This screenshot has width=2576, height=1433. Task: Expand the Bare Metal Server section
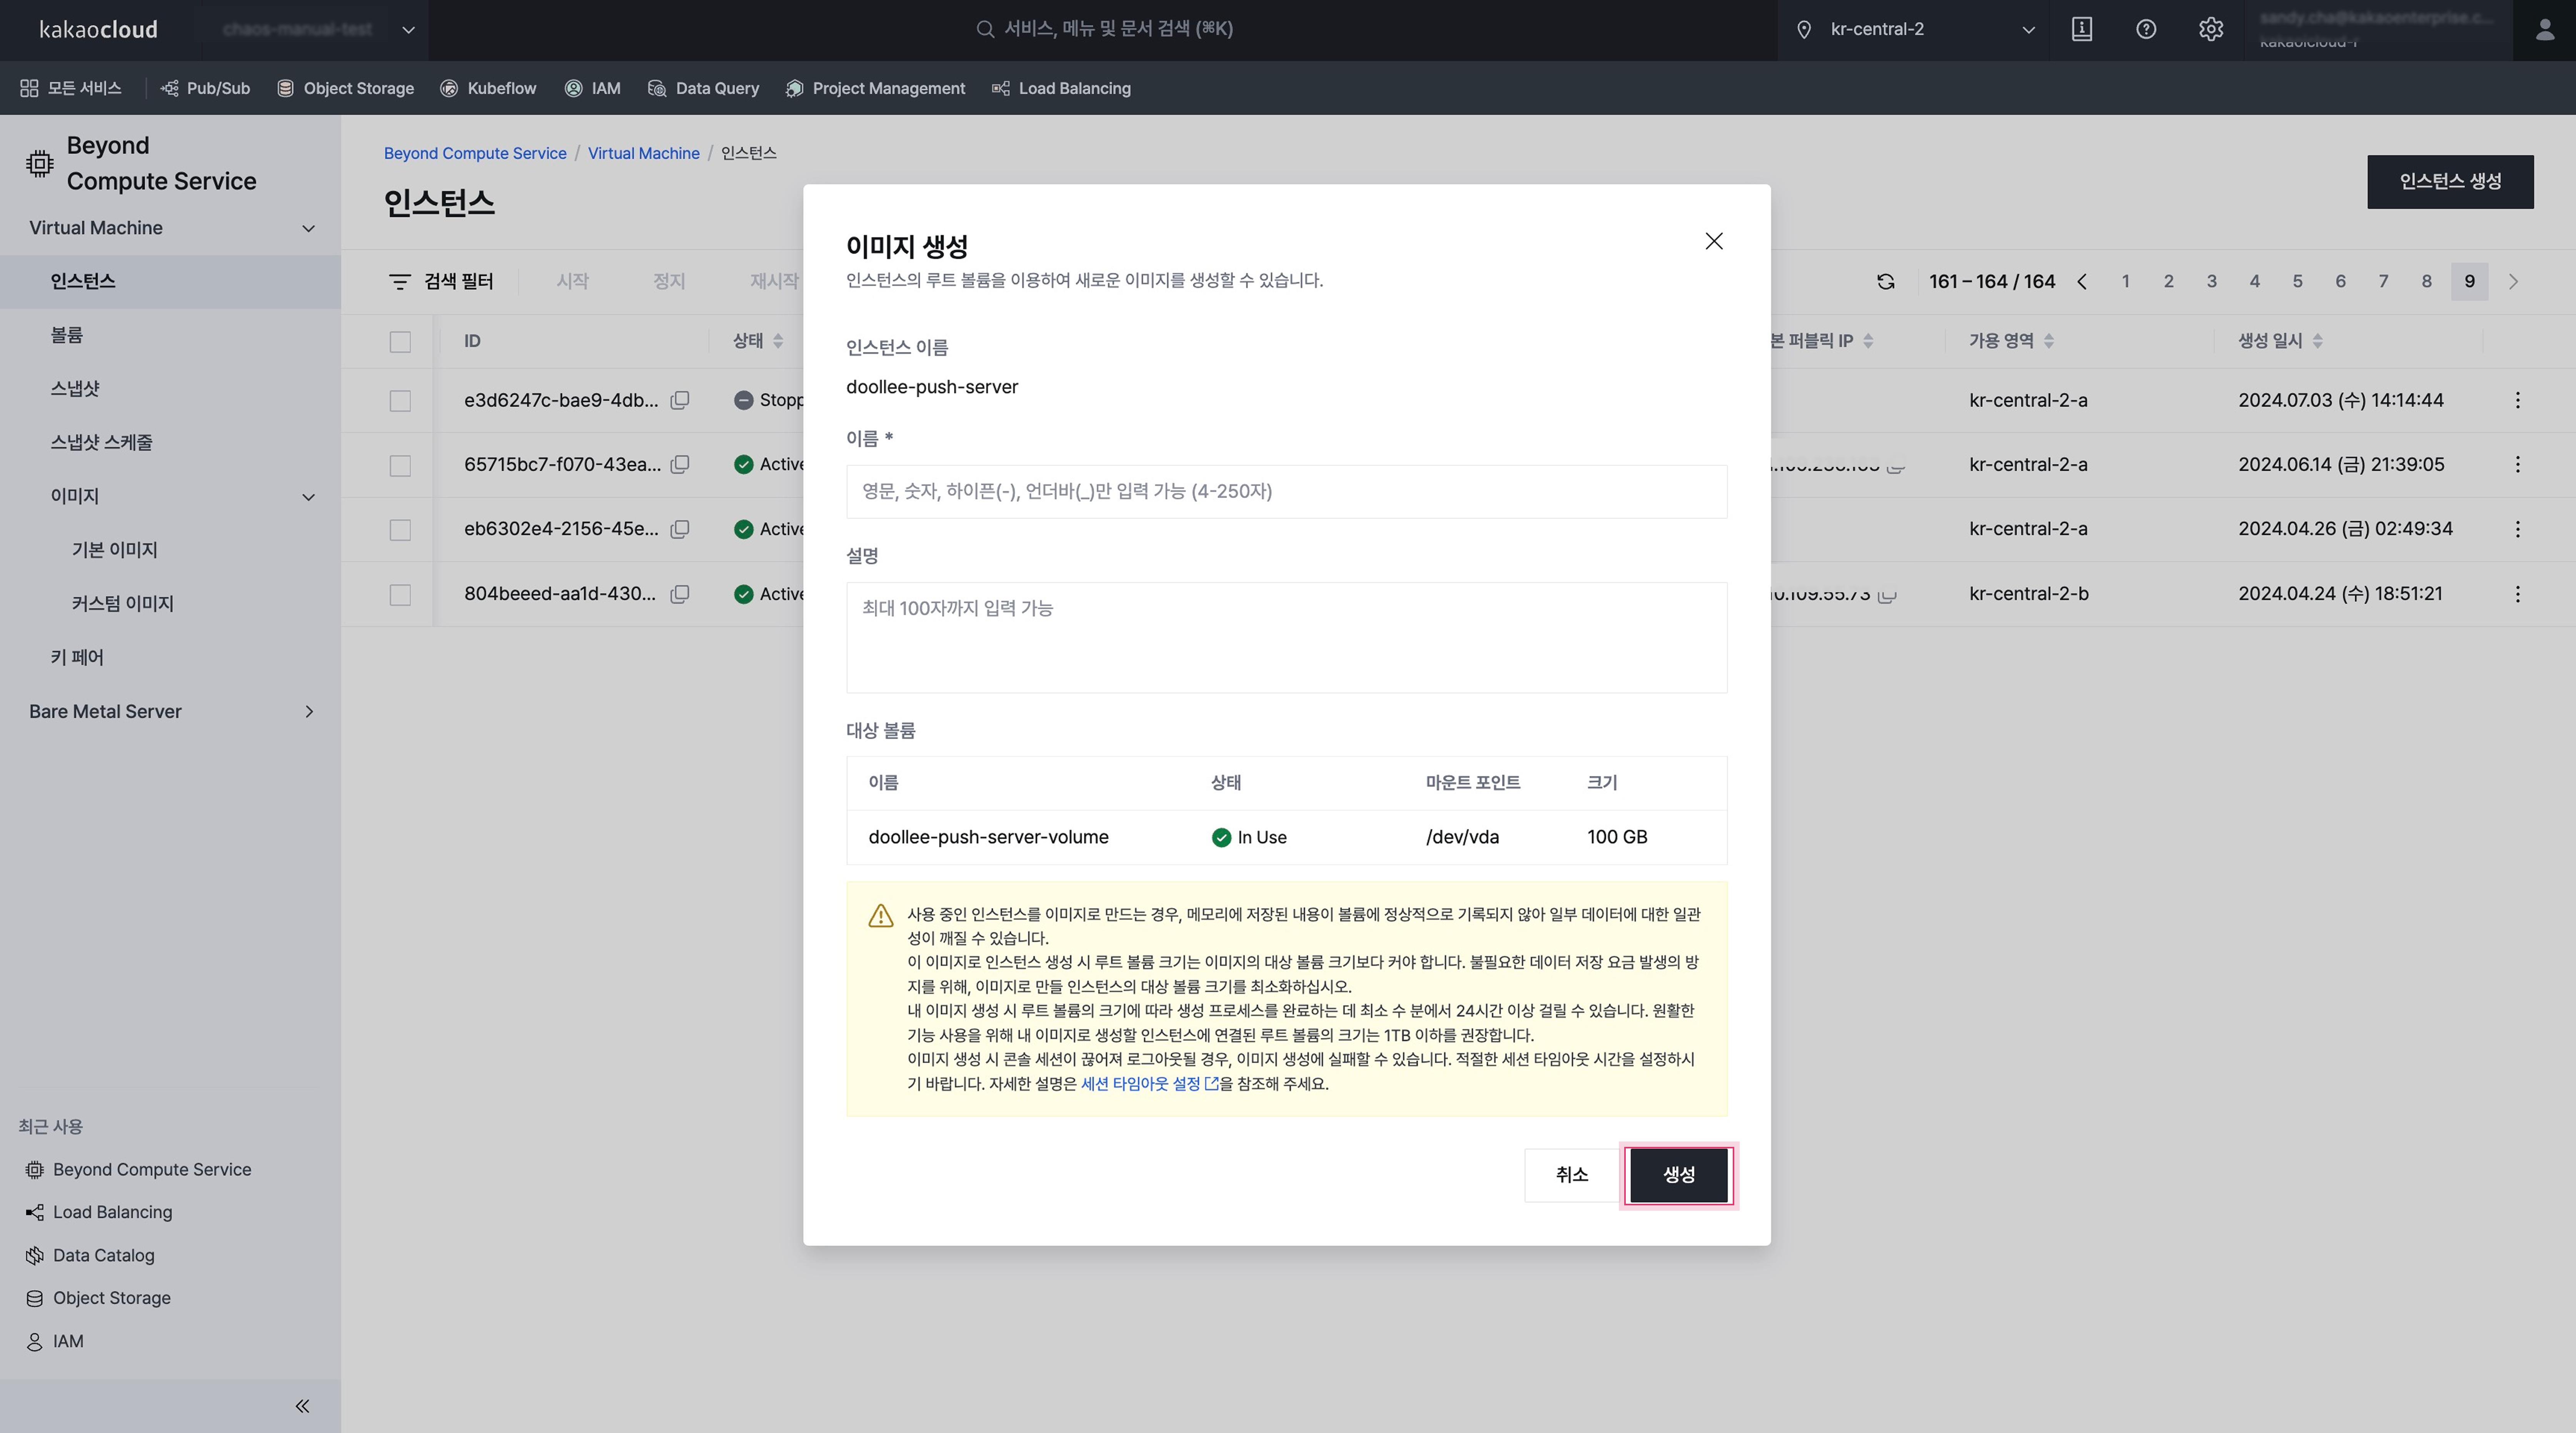pyautogui.click(x=308, y=711)
